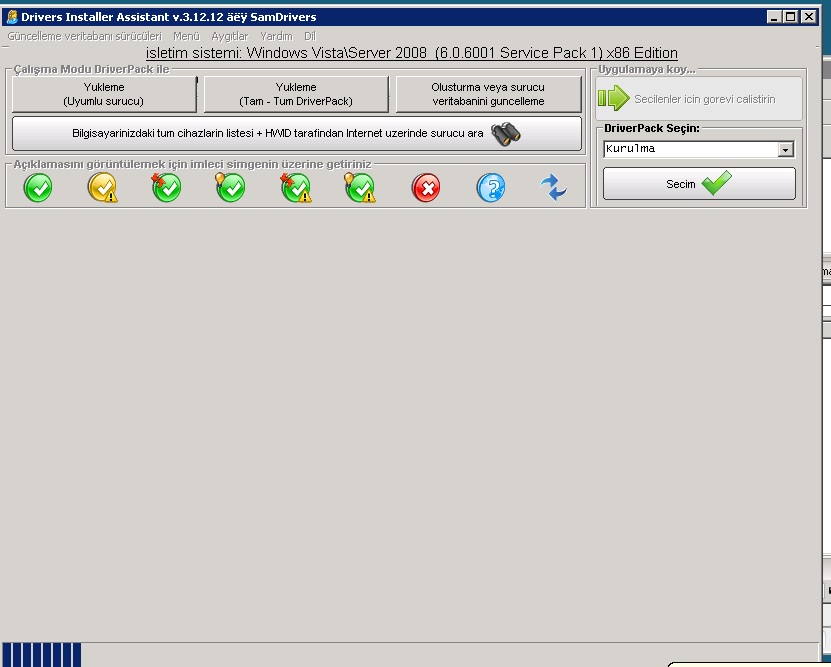Maximize the Drivers Installer Assistant window
This screenshot has height=667, width=831.
pos(790,17)
